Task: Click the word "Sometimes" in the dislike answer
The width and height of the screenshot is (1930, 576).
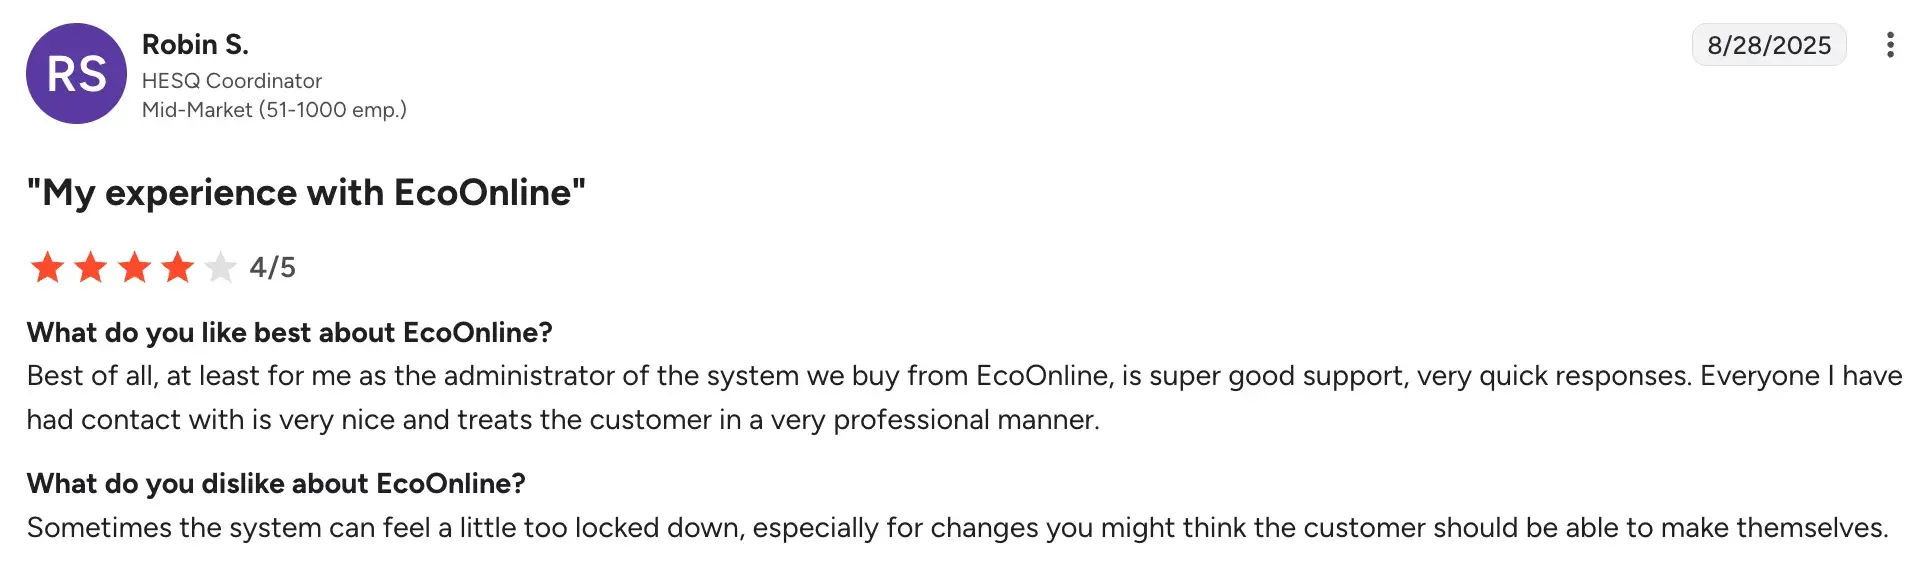Action: tap(98, 528)
